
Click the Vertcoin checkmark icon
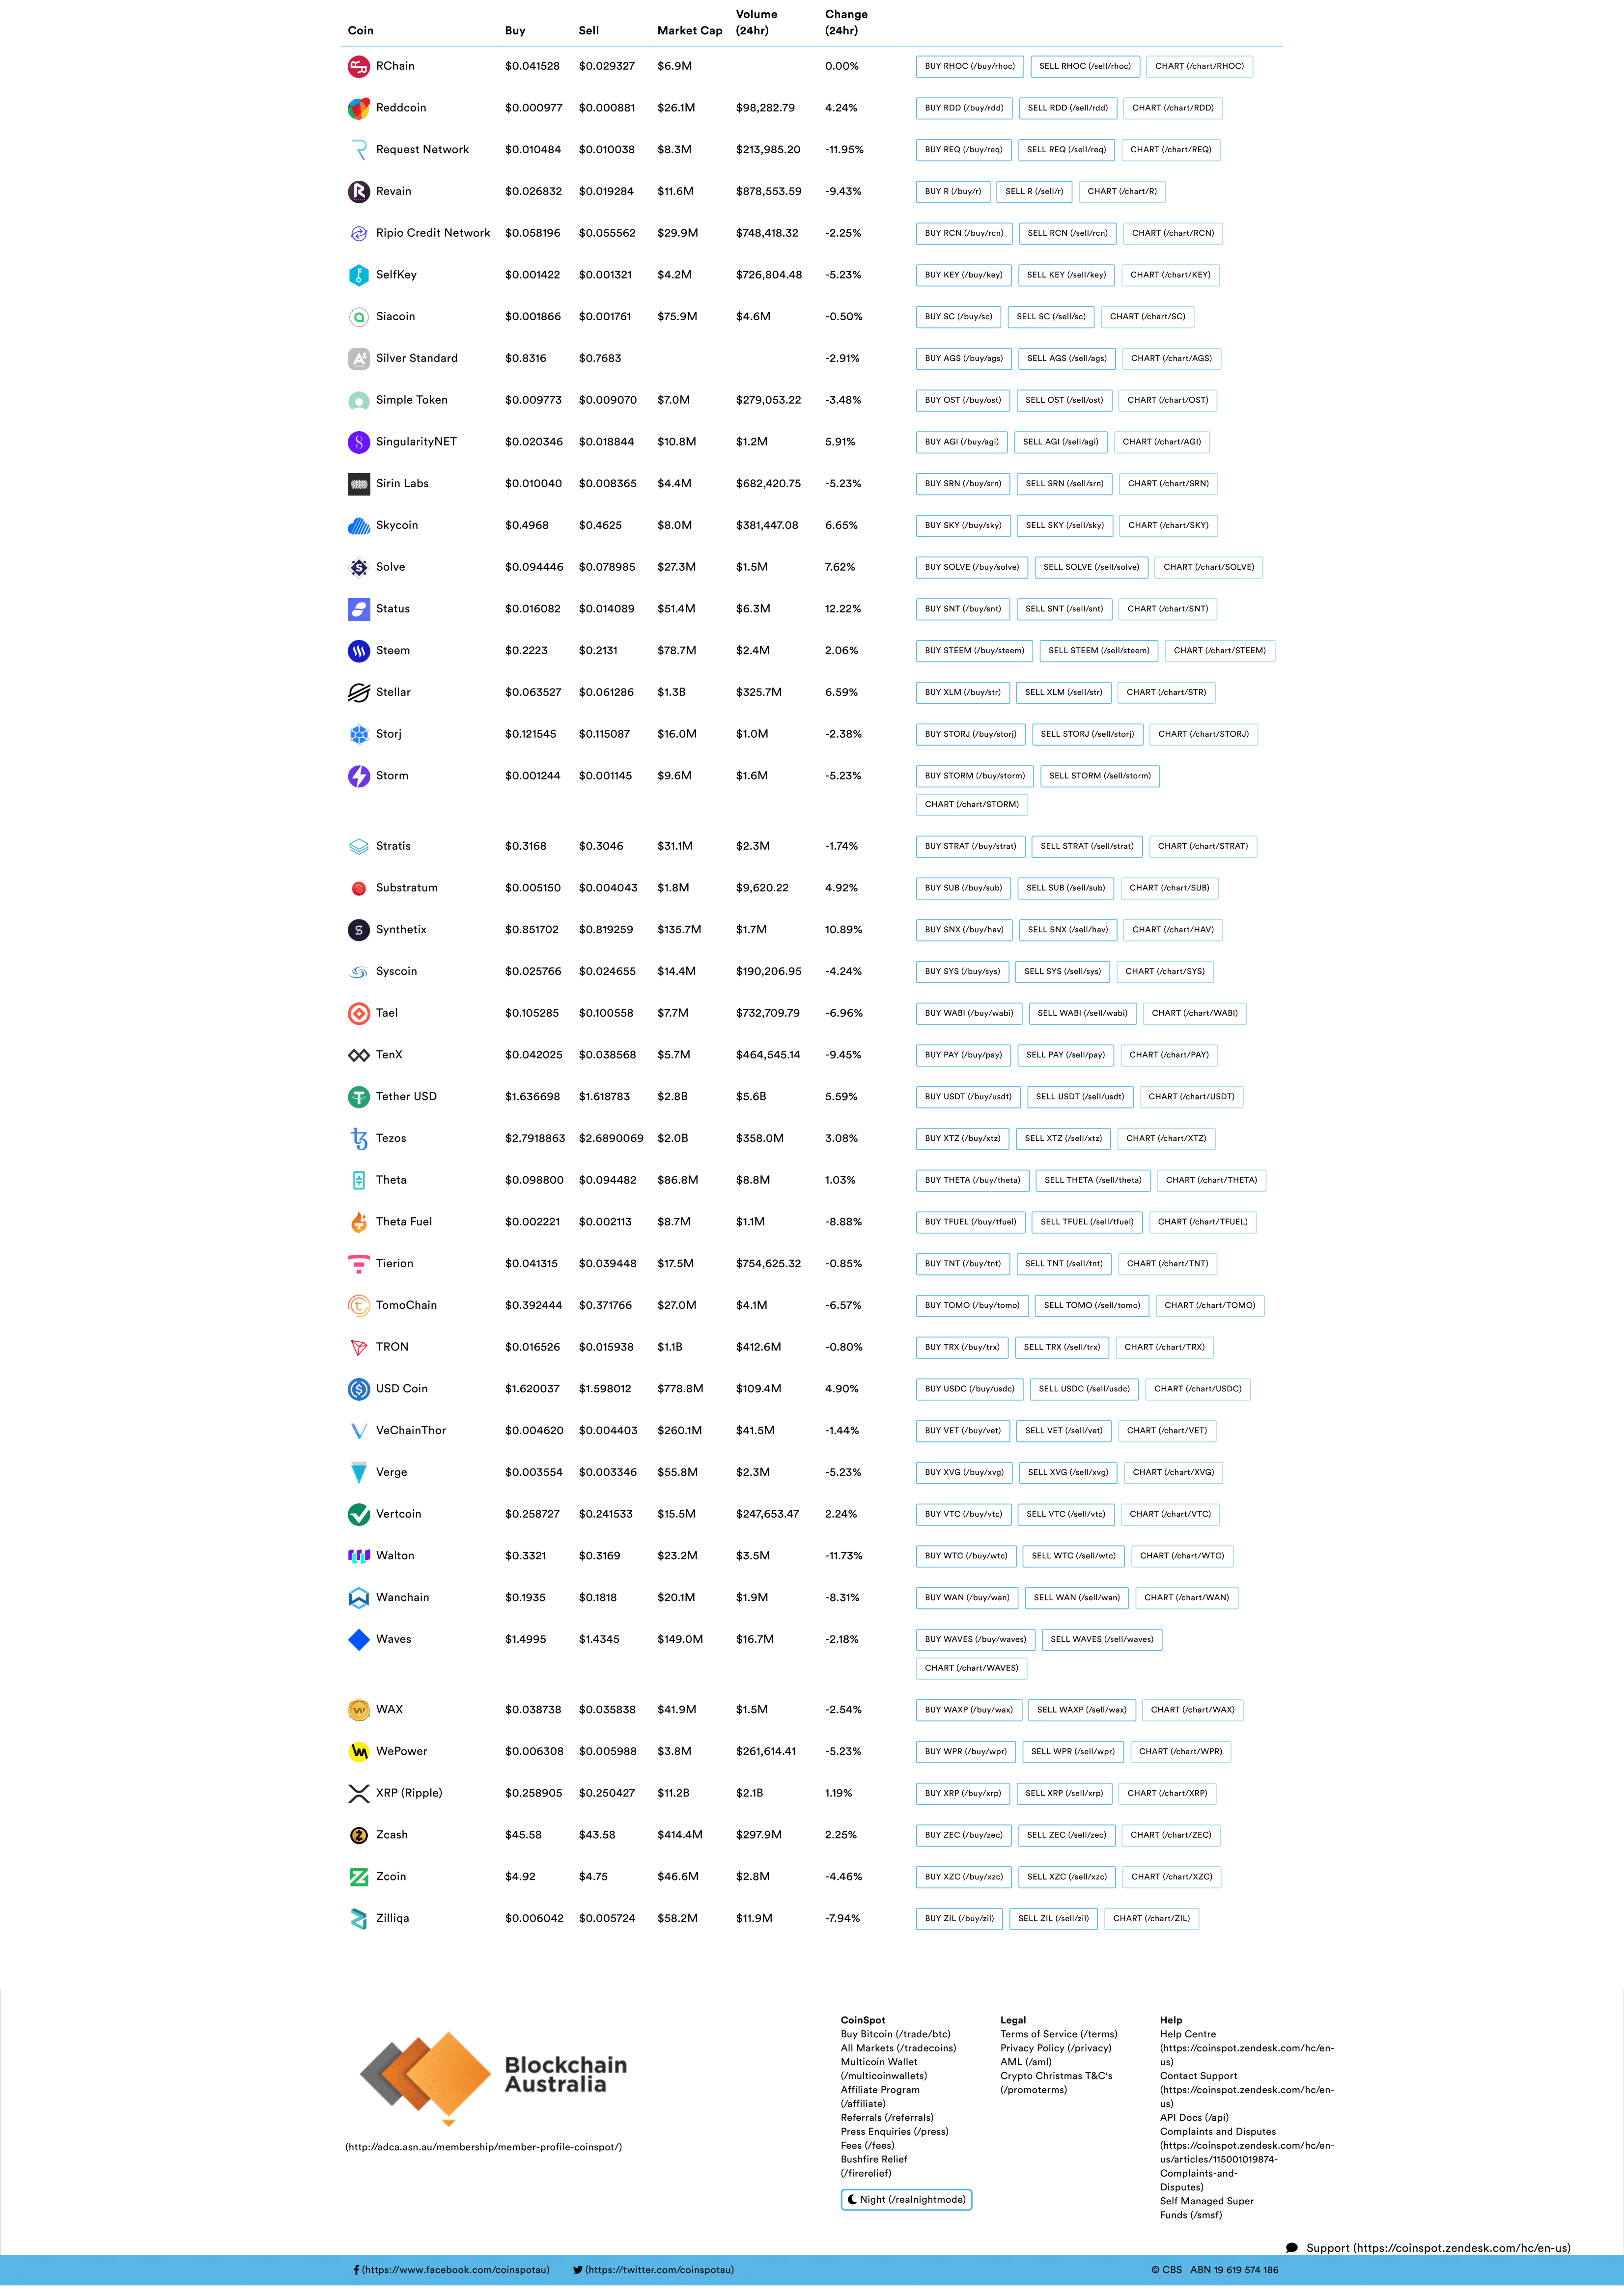358,1515
